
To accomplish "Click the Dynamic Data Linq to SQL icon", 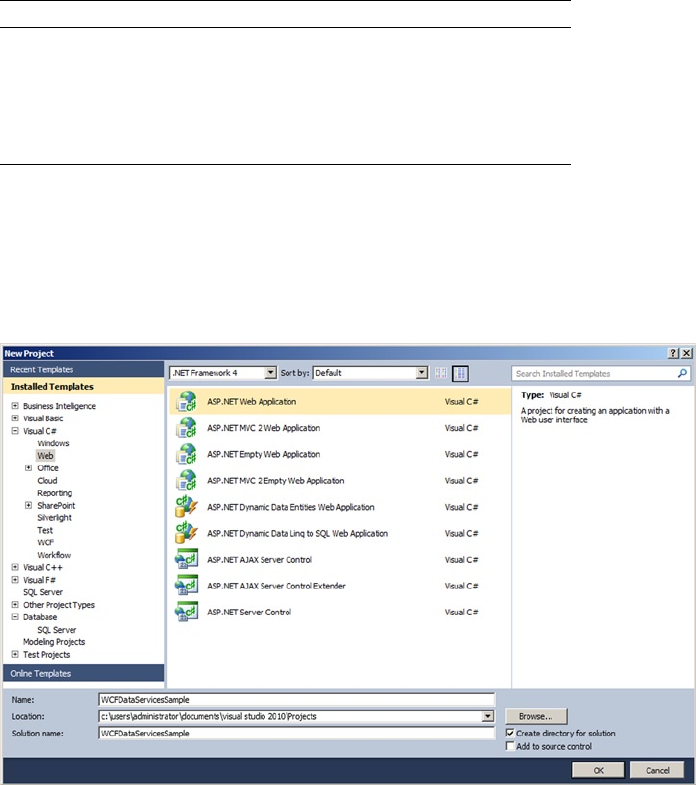I will [186, 533].
